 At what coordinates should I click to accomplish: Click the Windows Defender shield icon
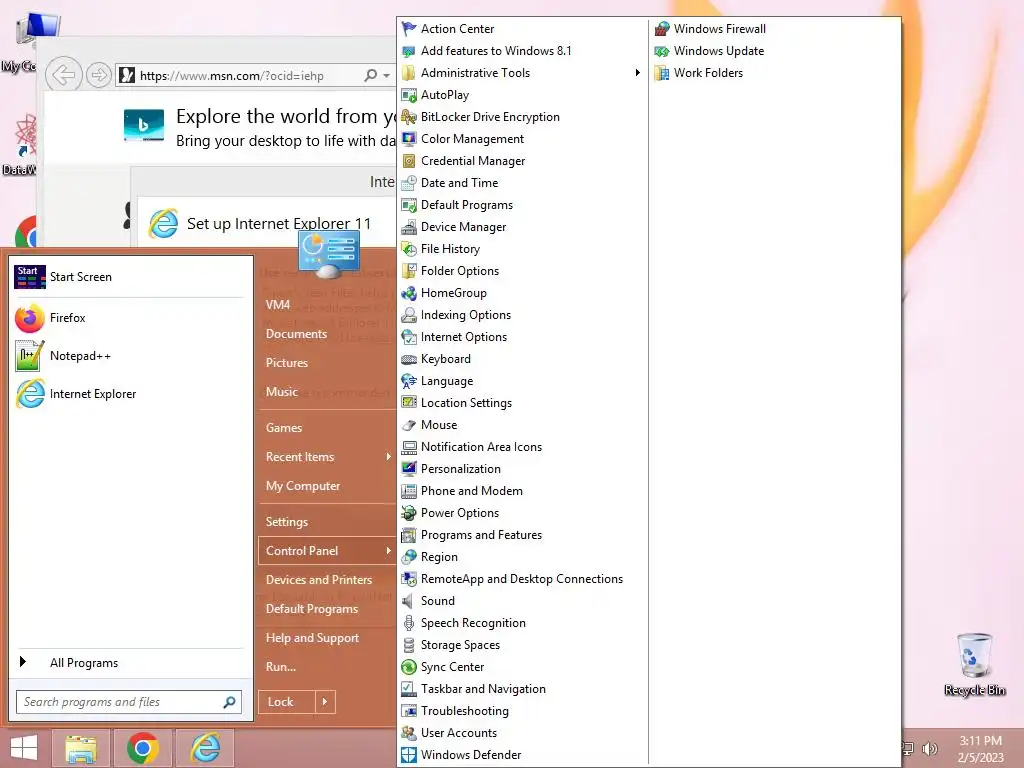409,755
